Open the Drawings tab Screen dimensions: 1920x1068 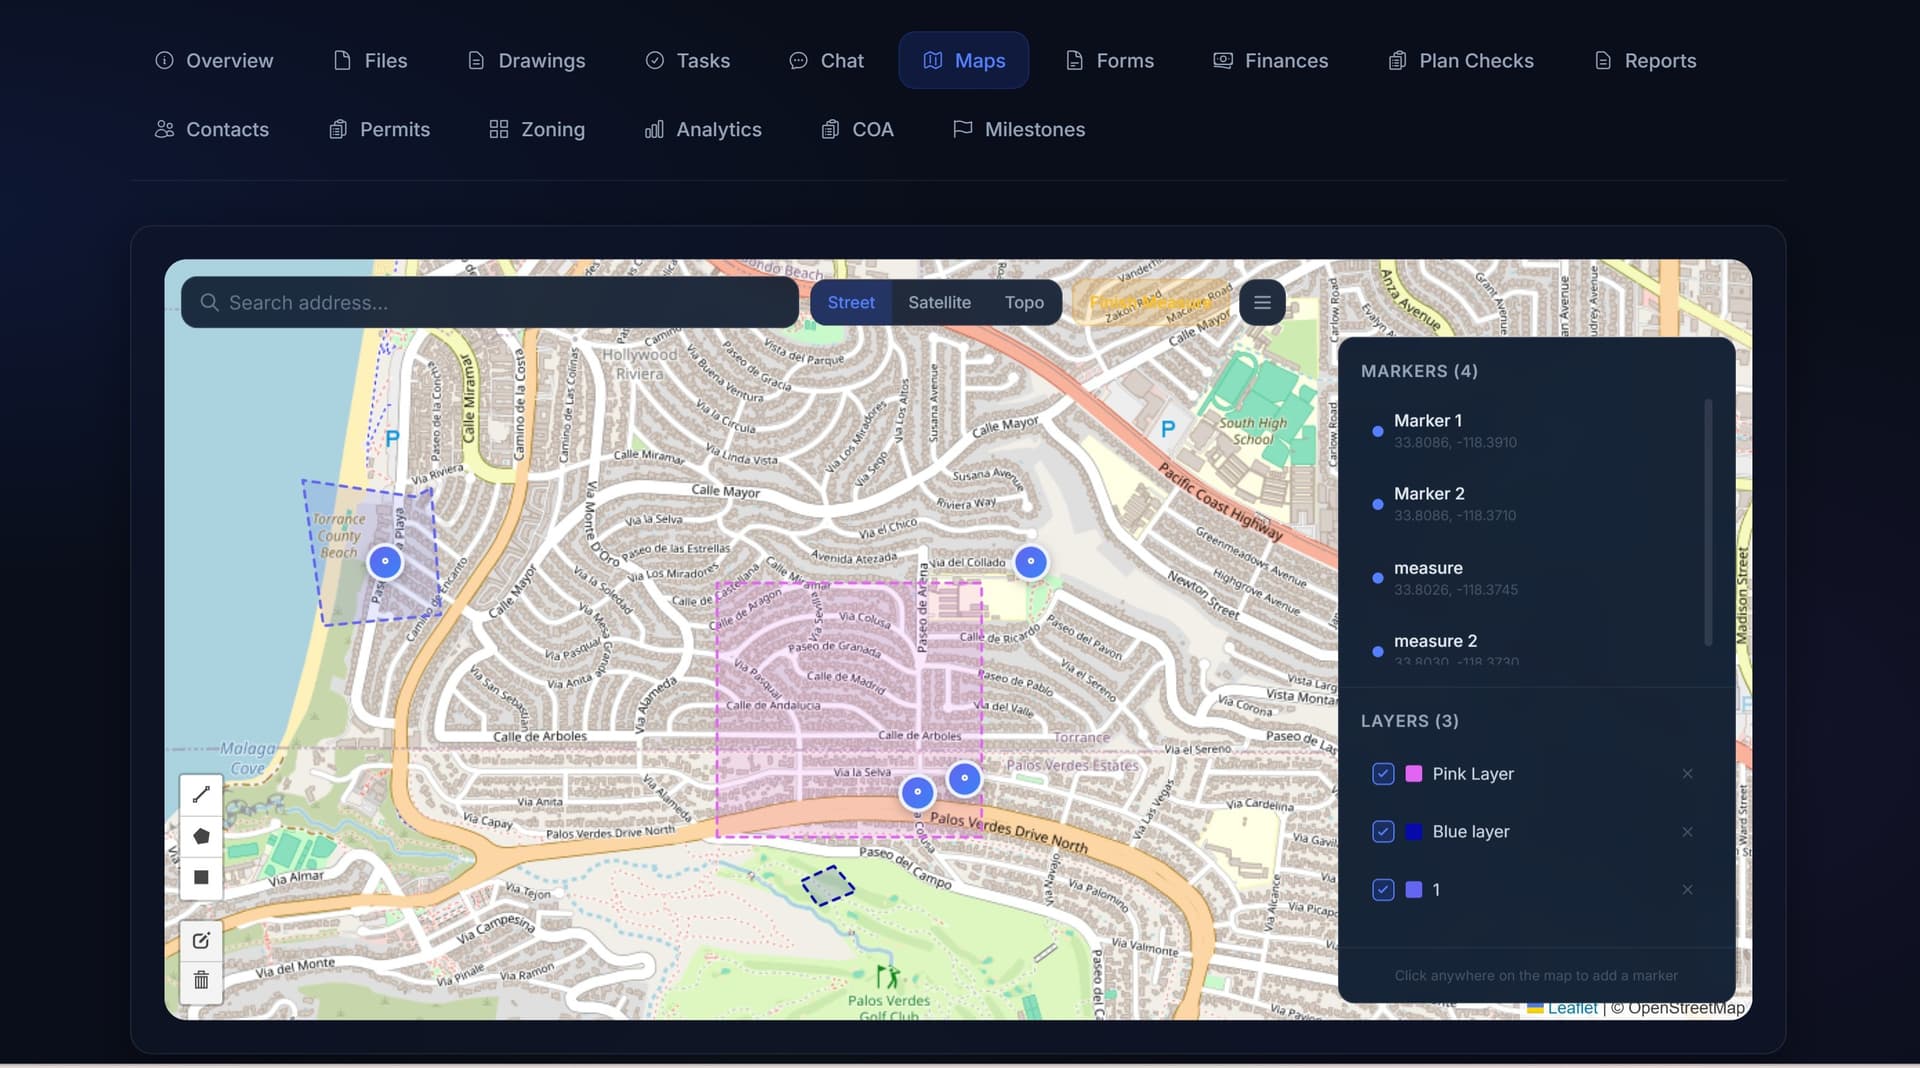click(x=526, y=60)
